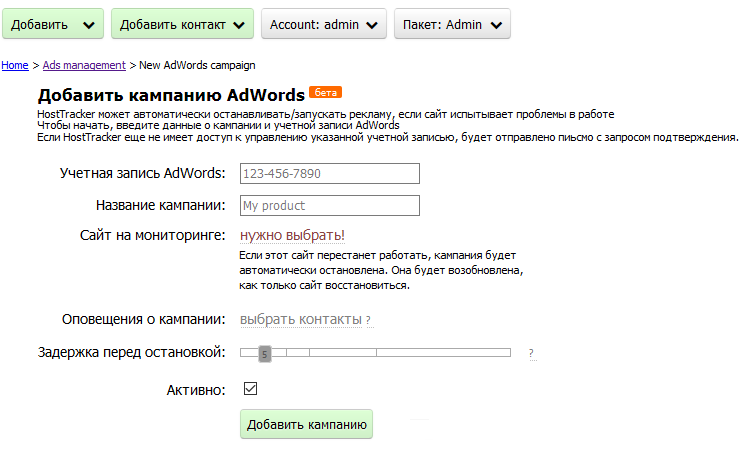Click the нужно выбрать! site link
Image resolution: width=750 pixels, height=450 pixels.
click(292, 236)
